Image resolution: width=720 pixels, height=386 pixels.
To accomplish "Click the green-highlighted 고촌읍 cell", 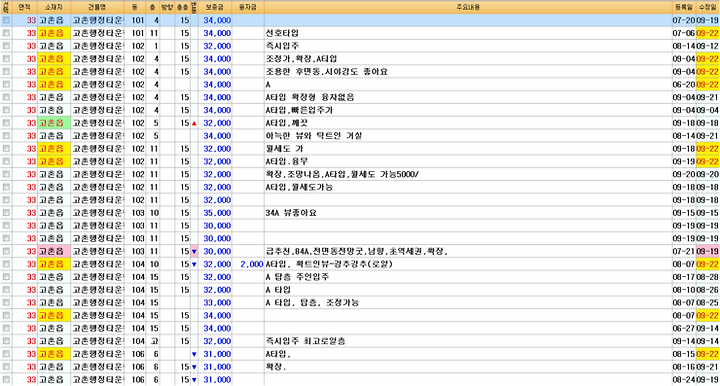I will 54,123.
